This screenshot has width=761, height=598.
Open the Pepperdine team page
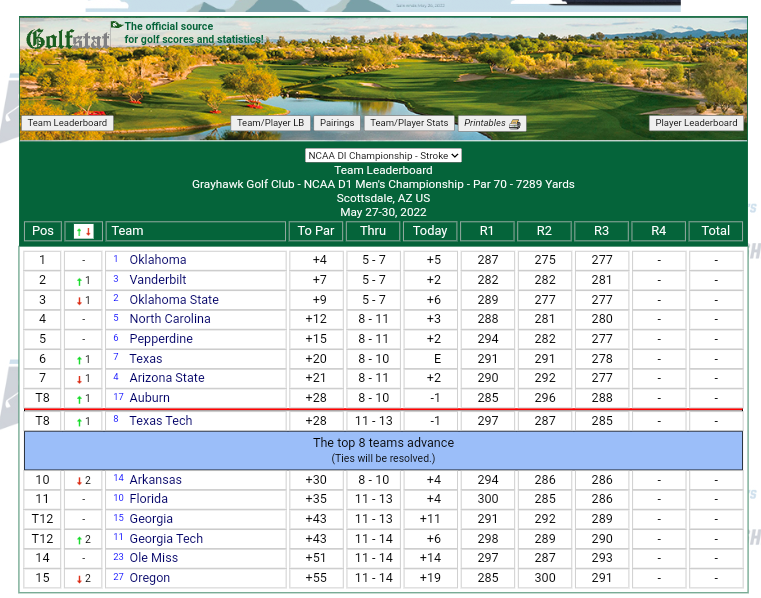160,339
